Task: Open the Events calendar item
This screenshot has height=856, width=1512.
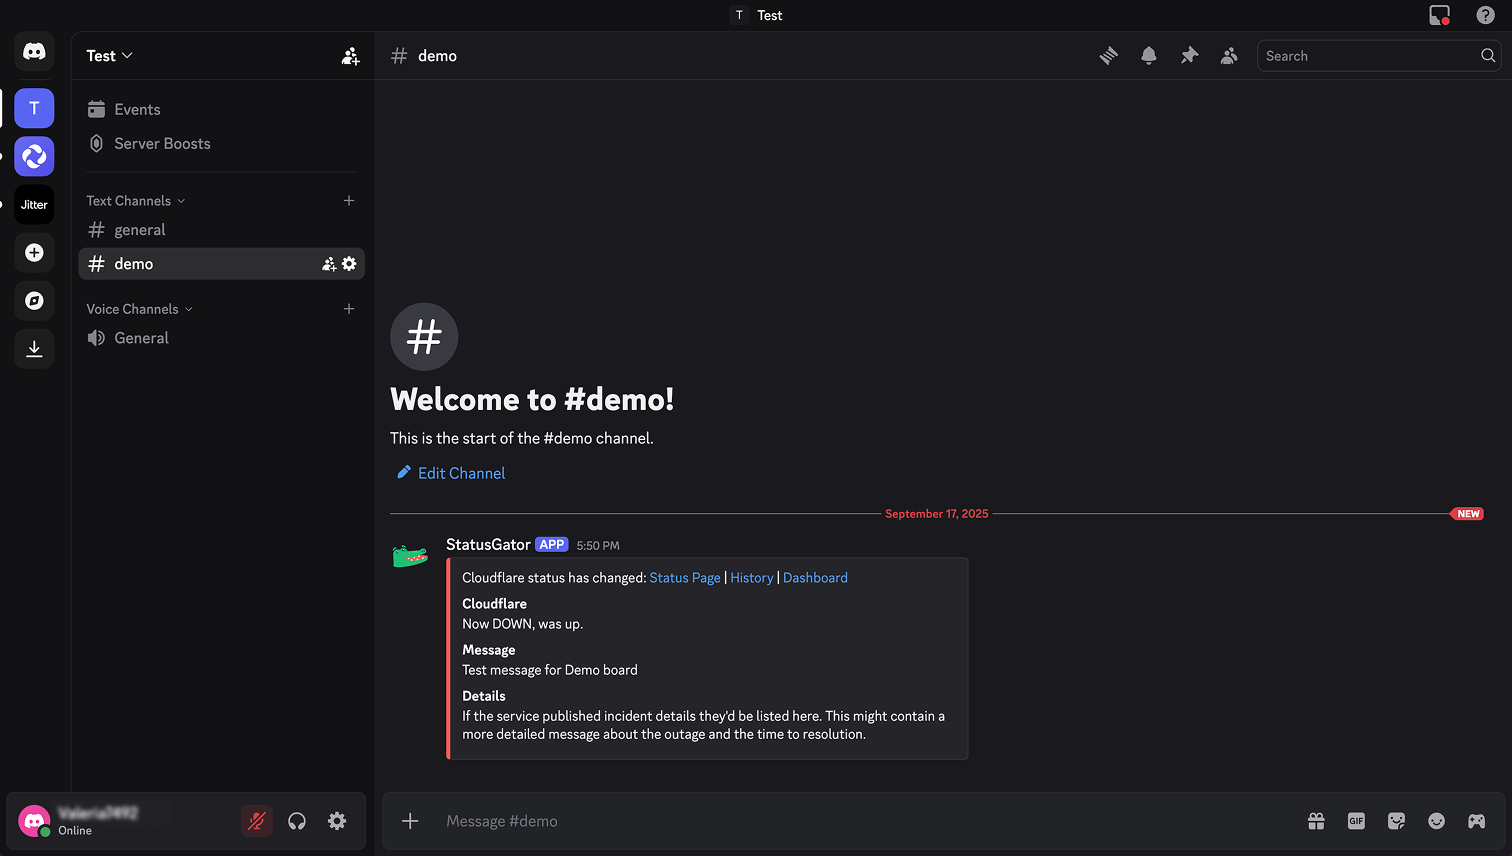Action: click(x=221, y=109)
